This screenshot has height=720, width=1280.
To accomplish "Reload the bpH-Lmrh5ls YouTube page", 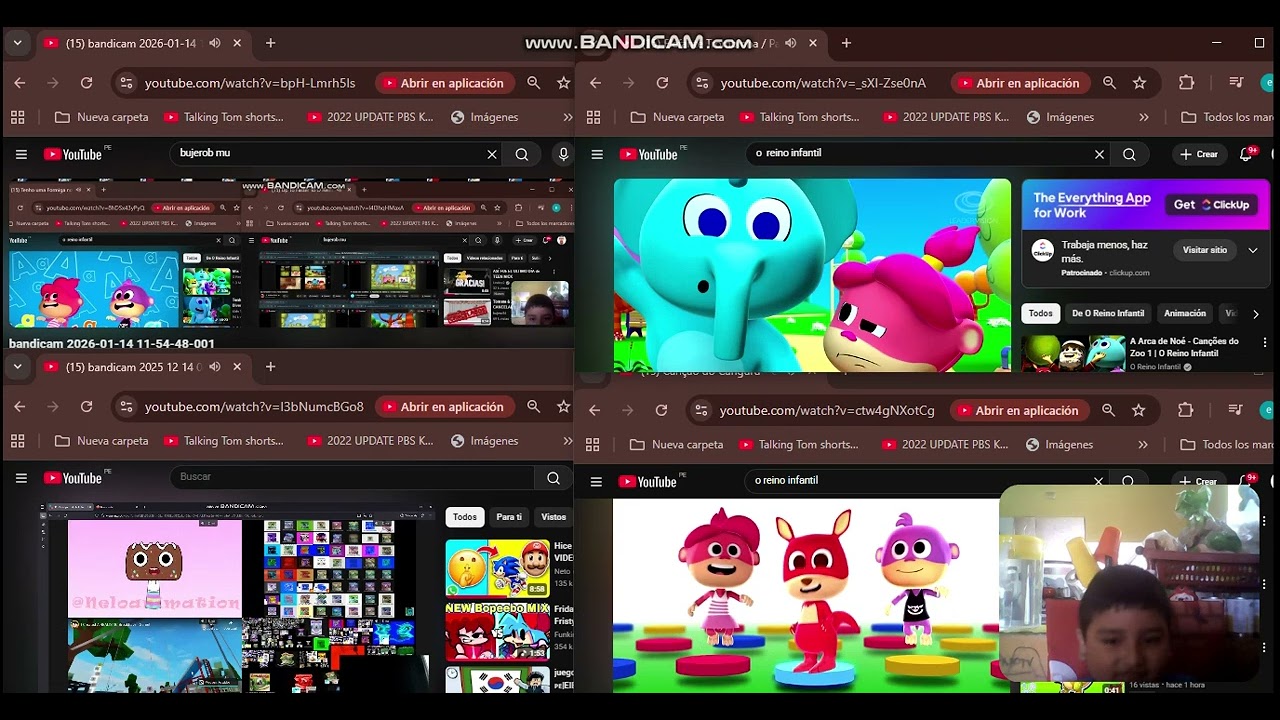I will pyautogui.click(x=87, y=83).
